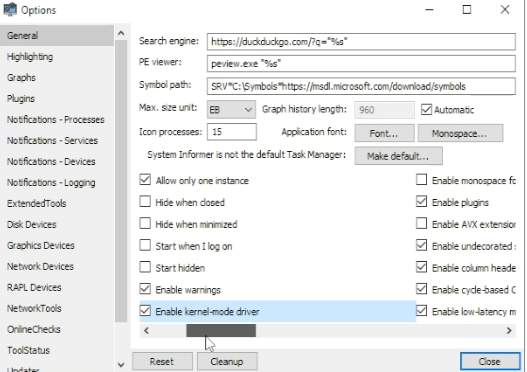Toggle Enable undecorated symbols checkbox

point(421,245)
